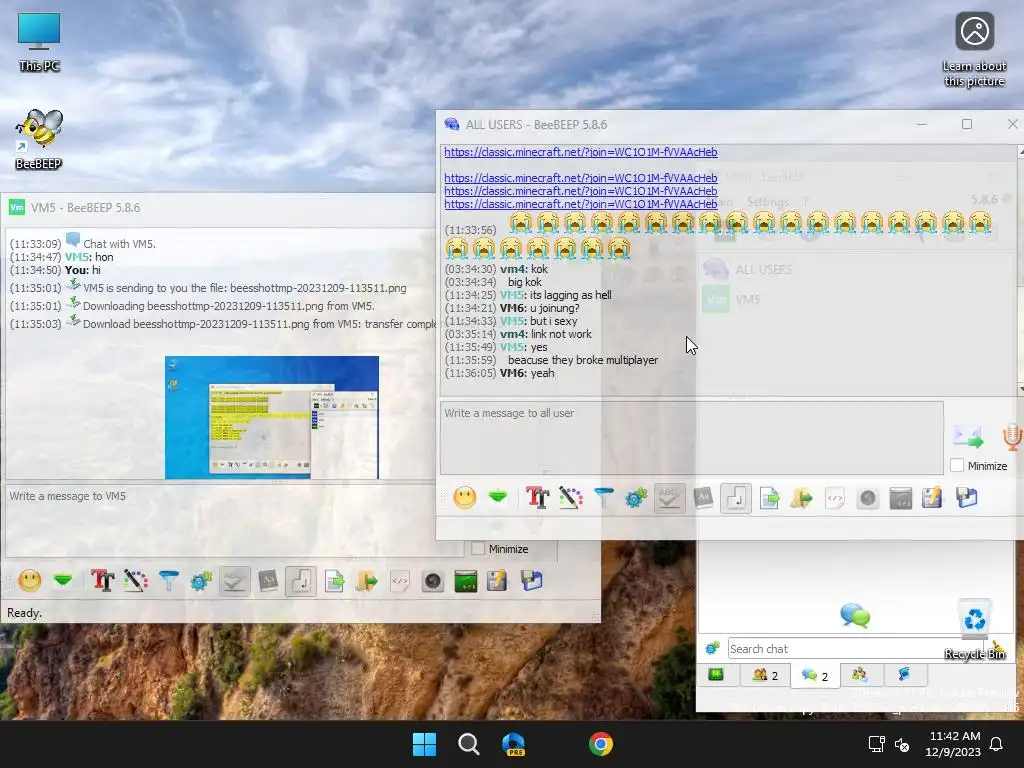
Task: Click scroll-up arrow of ALL USERS chat
Action: pyautogui.click(x=1020, y=152)
